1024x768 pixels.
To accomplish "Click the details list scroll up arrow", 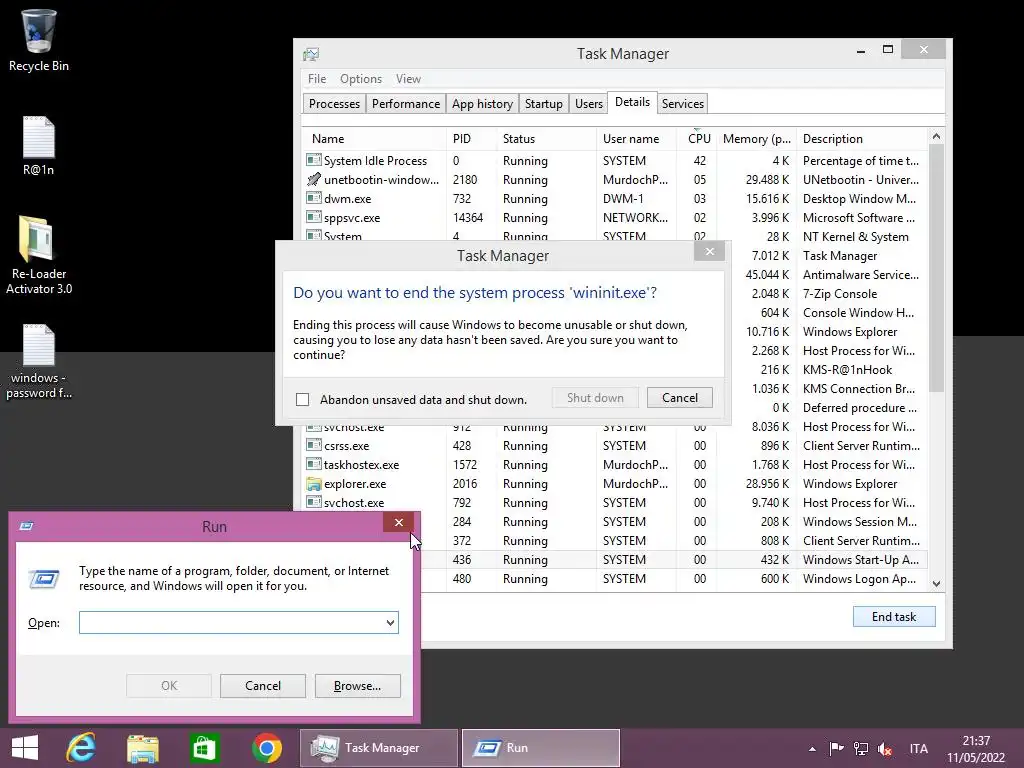I will coord(936,136).
